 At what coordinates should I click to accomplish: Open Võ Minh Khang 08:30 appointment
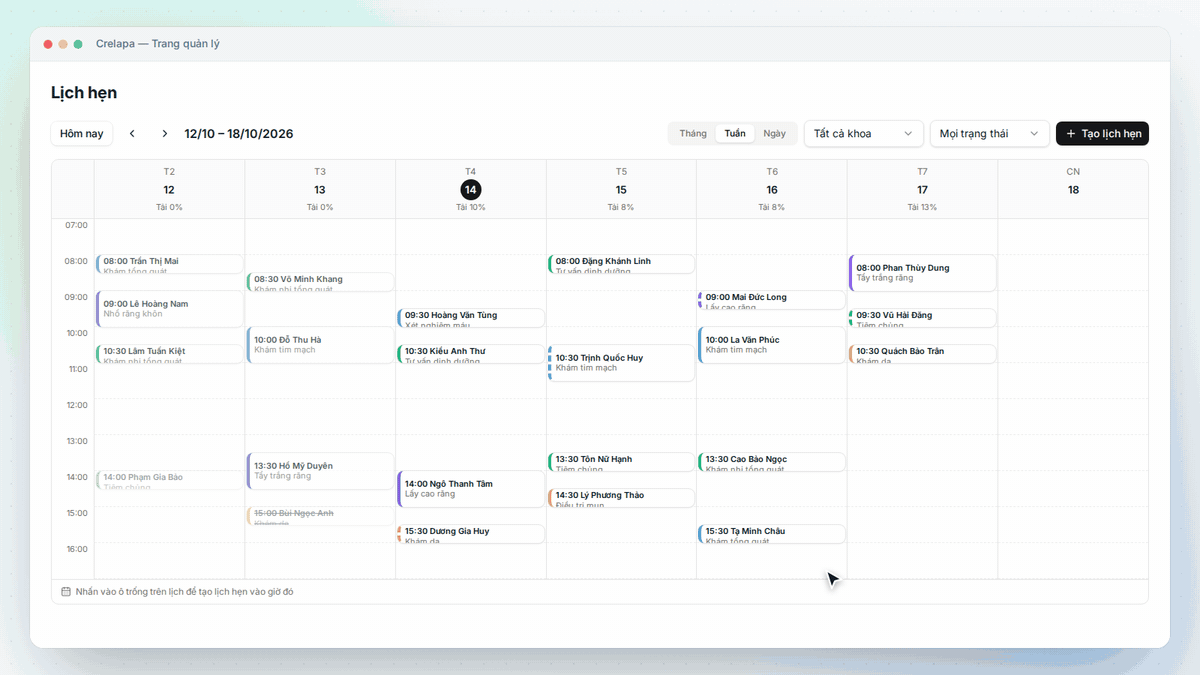(321, 282)
